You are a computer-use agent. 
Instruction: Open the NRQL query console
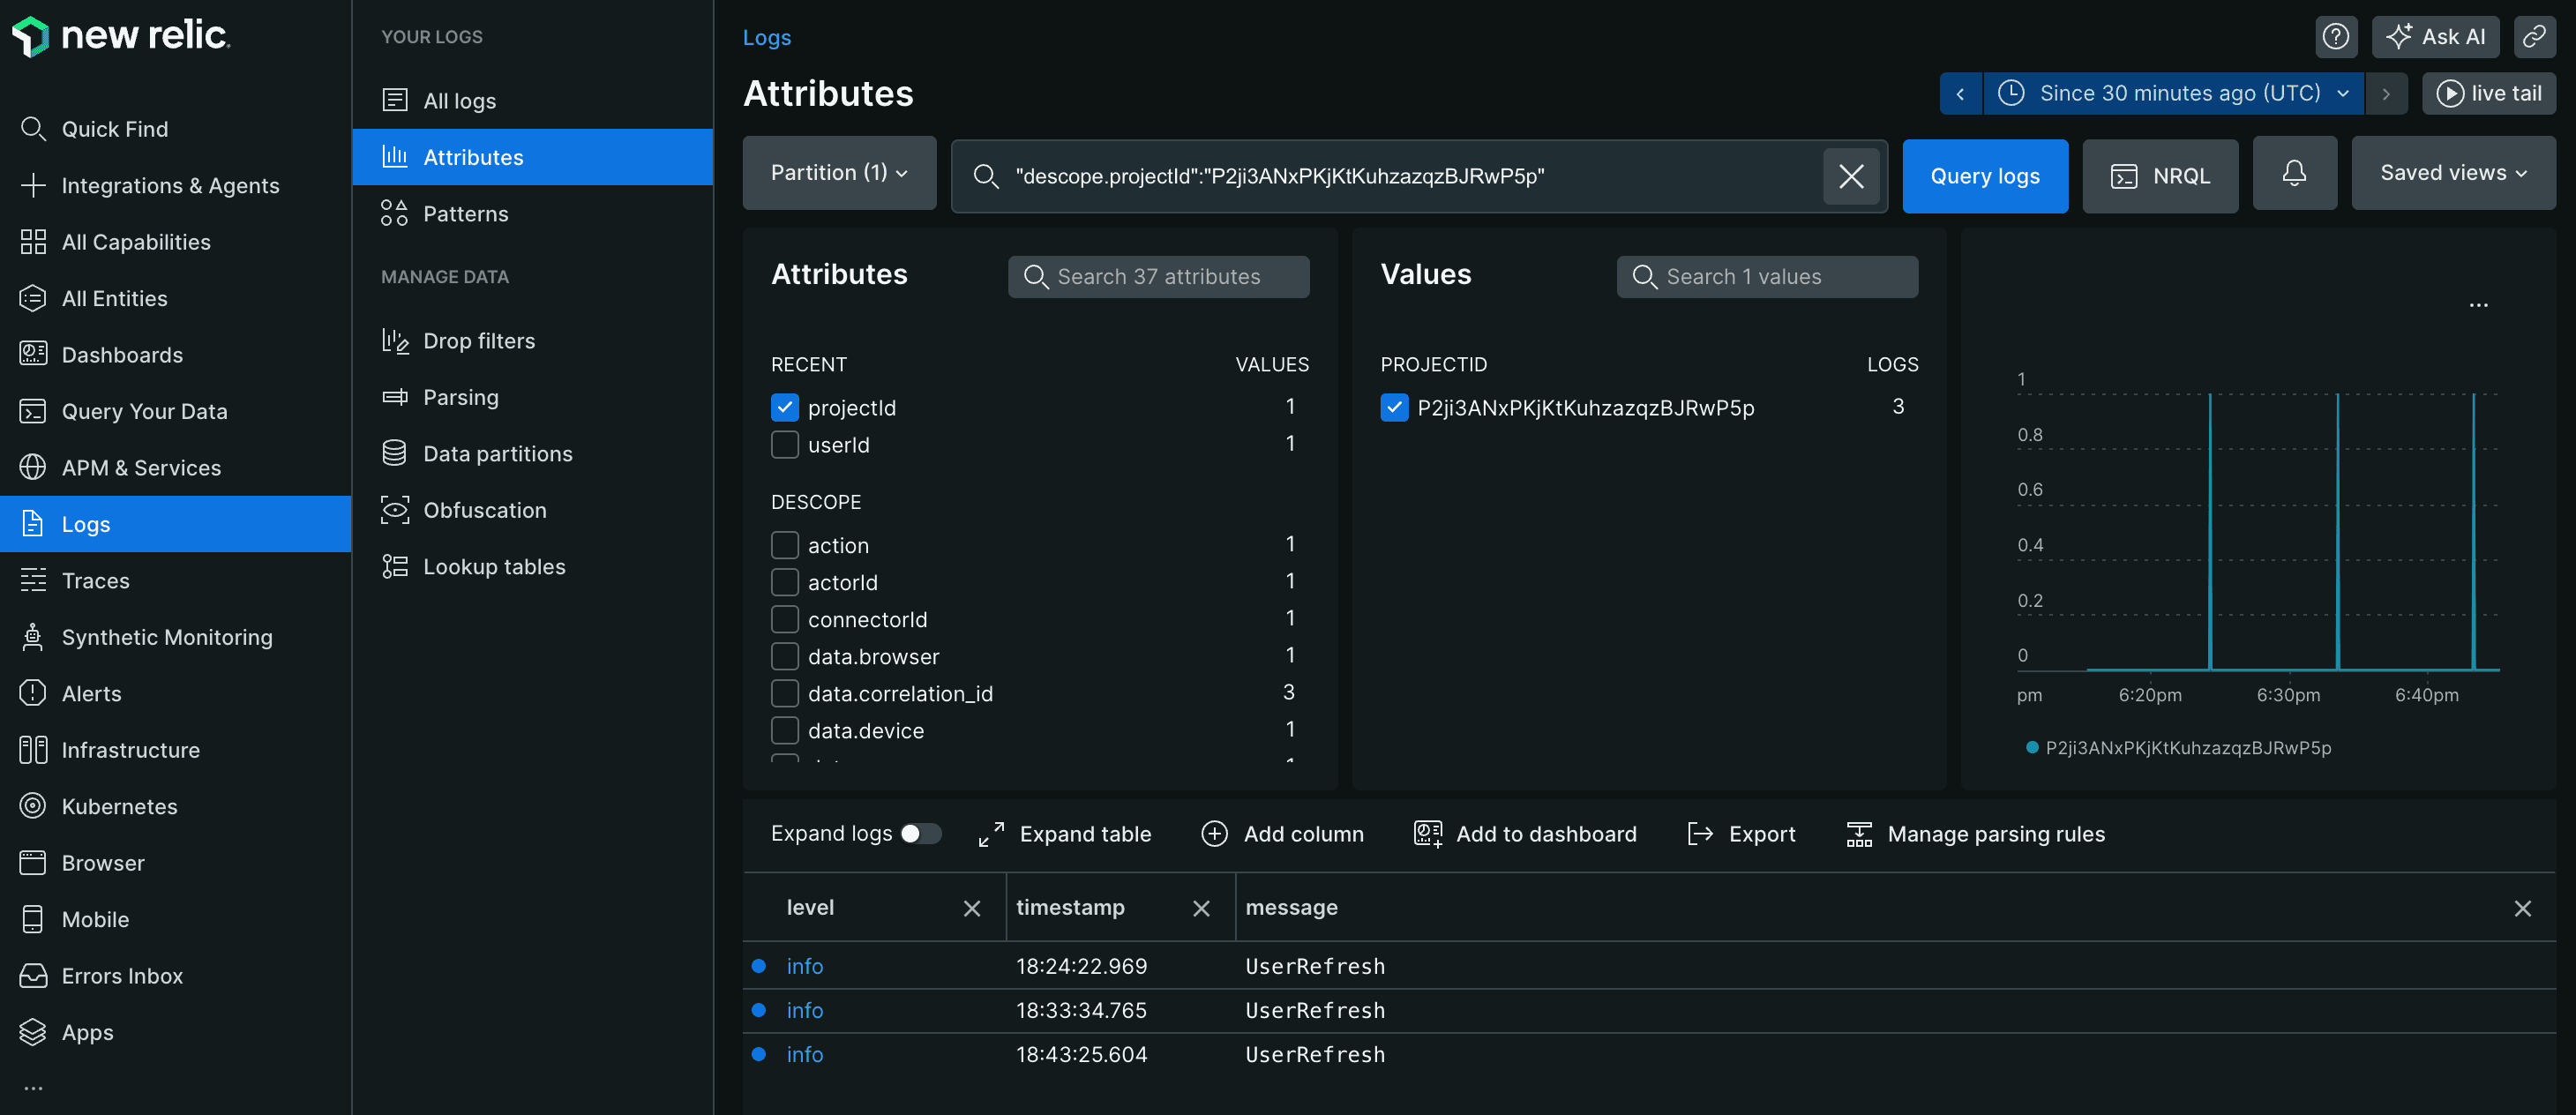[2160, 176]
